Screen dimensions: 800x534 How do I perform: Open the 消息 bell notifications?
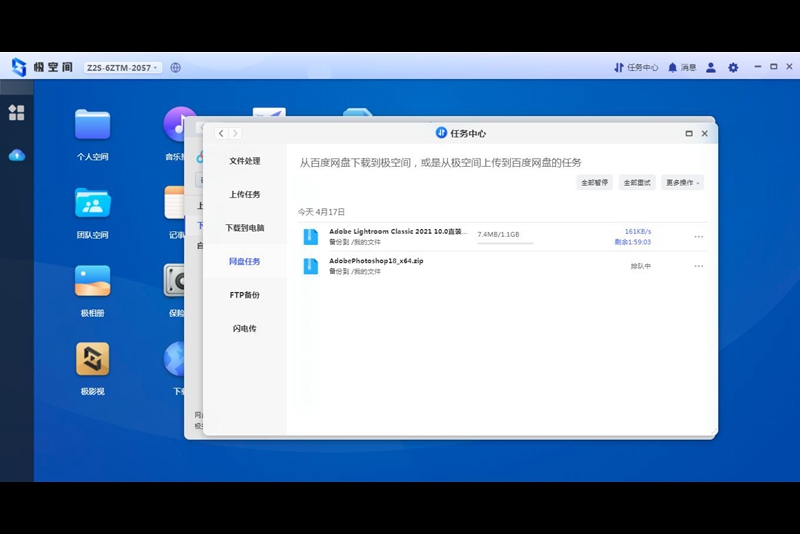click(682, 67)
